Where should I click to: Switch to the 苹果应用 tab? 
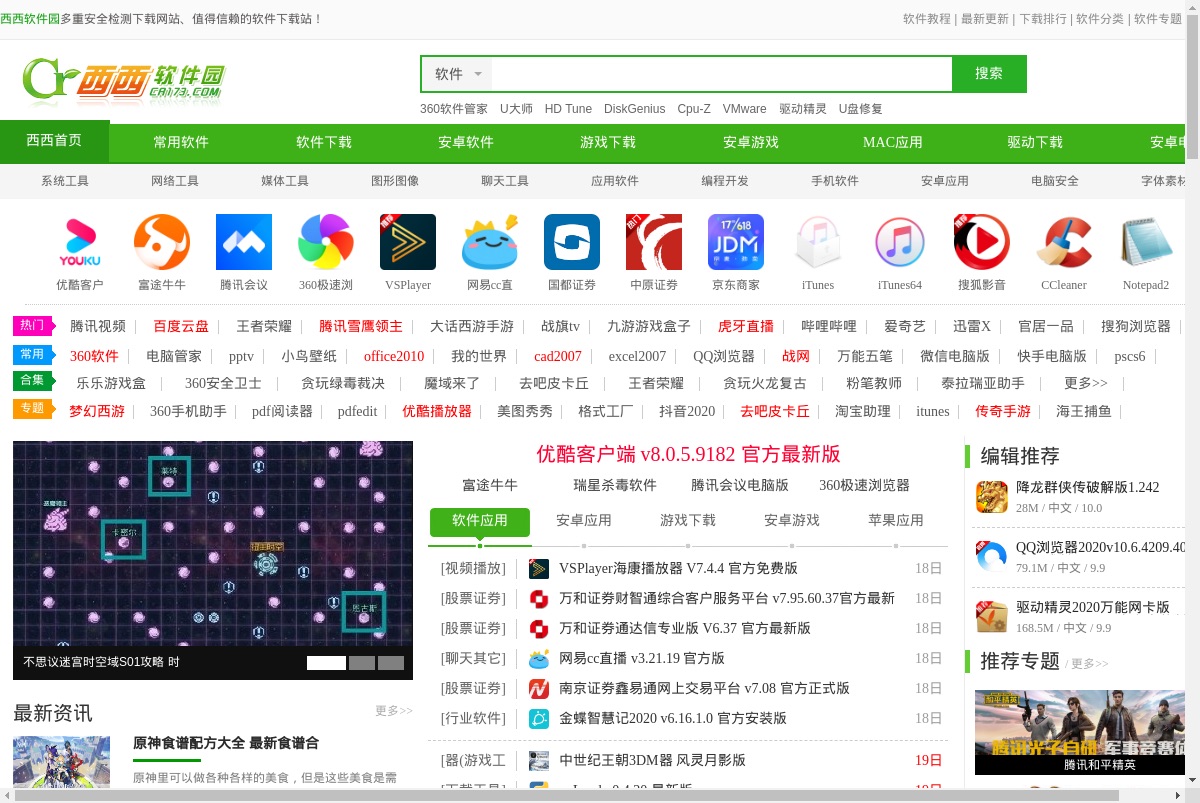click(896, 520)
